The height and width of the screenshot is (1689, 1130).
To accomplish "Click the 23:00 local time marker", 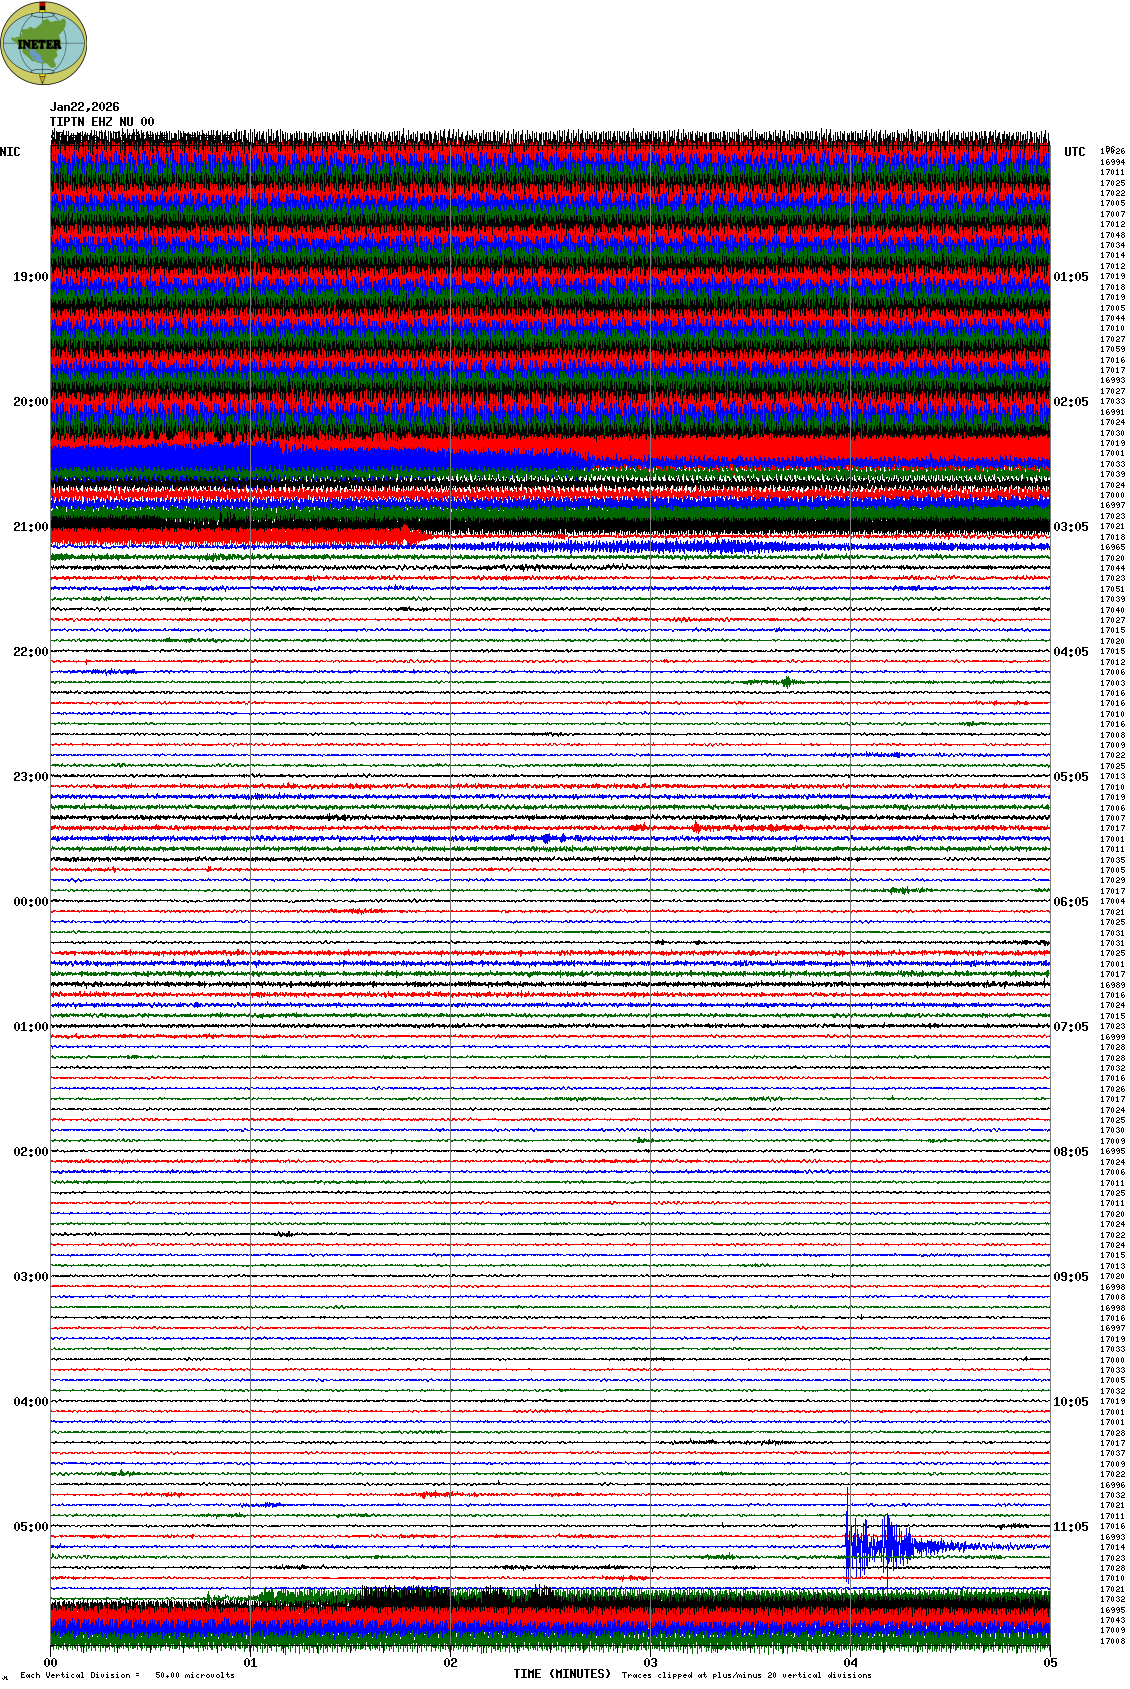I will [30, 777].
